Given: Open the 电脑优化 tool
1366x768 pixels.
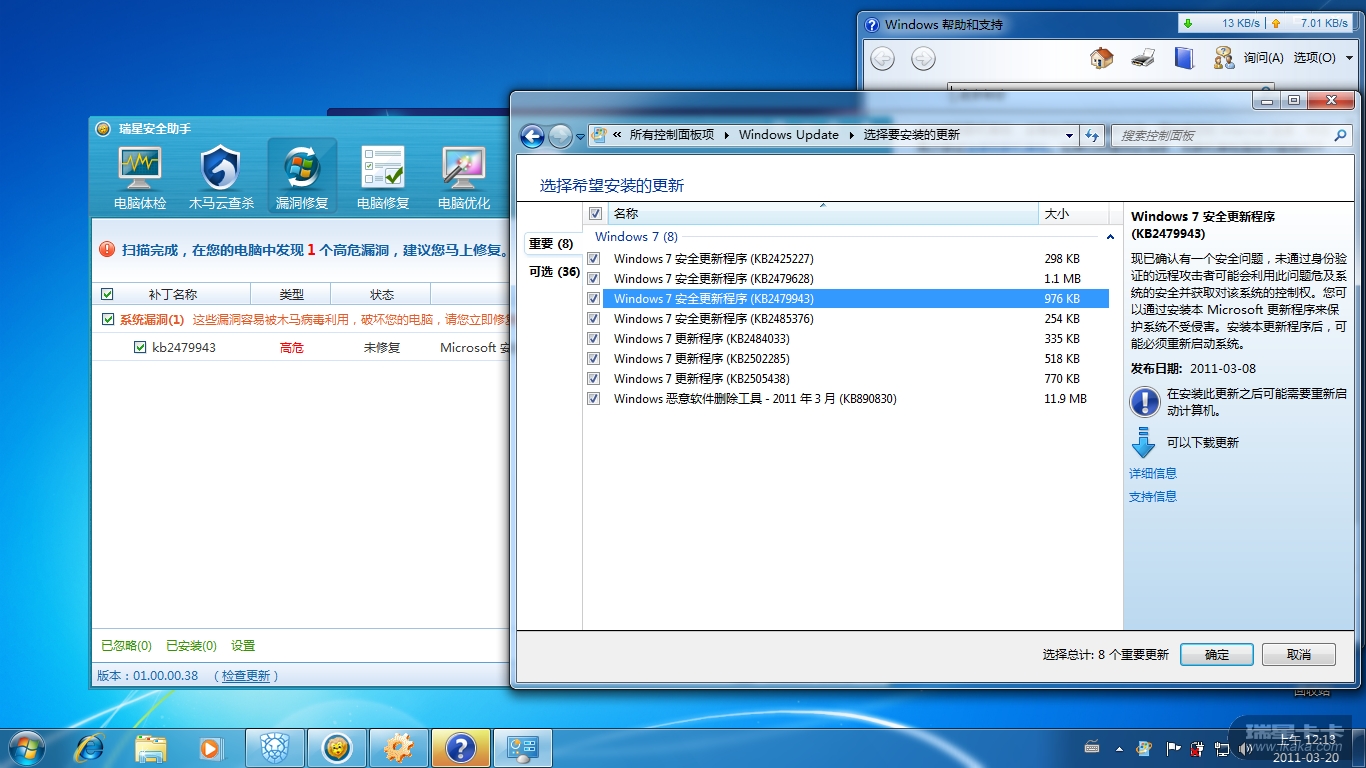Looking at the screenshot, I should pyautogui.click(x=464, y=178).
